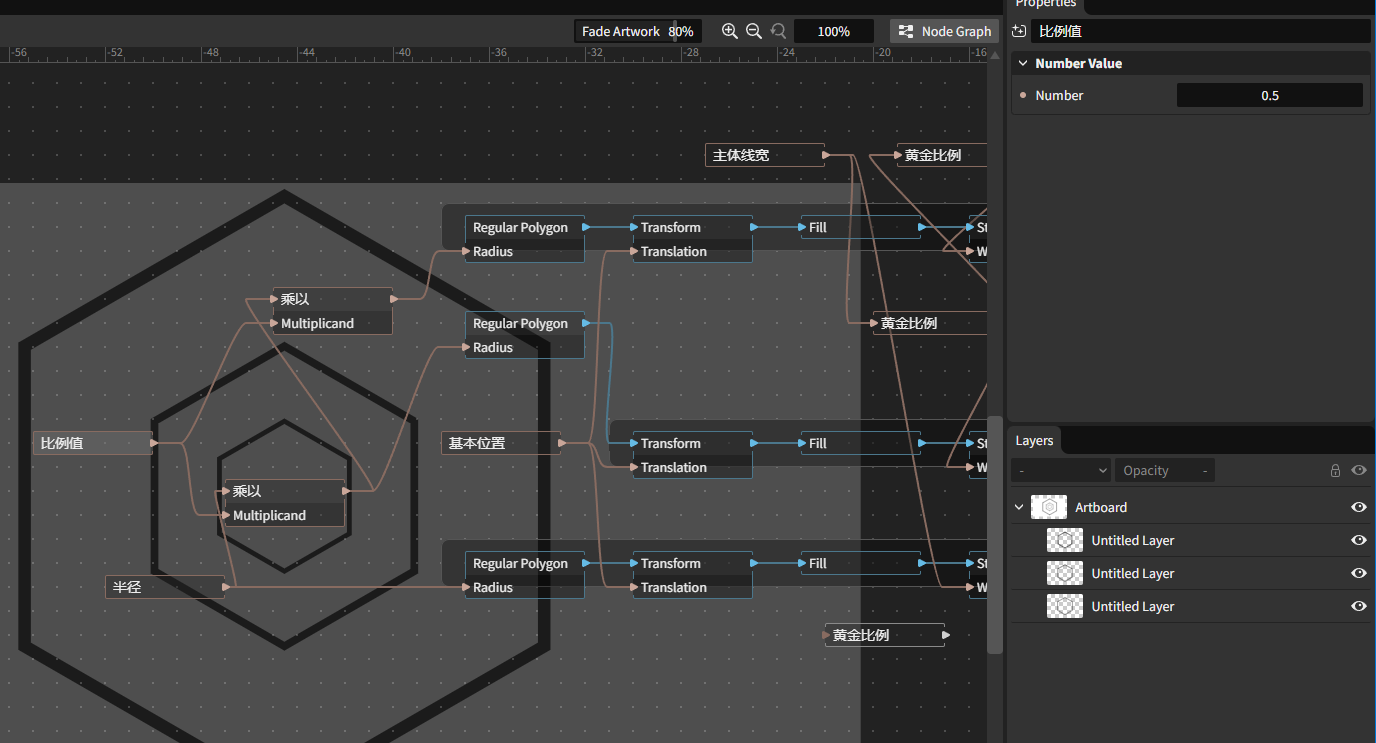Screen dimensions: 1376x743
Task: Collapse the Number Value section
Action: point(1023,63)
